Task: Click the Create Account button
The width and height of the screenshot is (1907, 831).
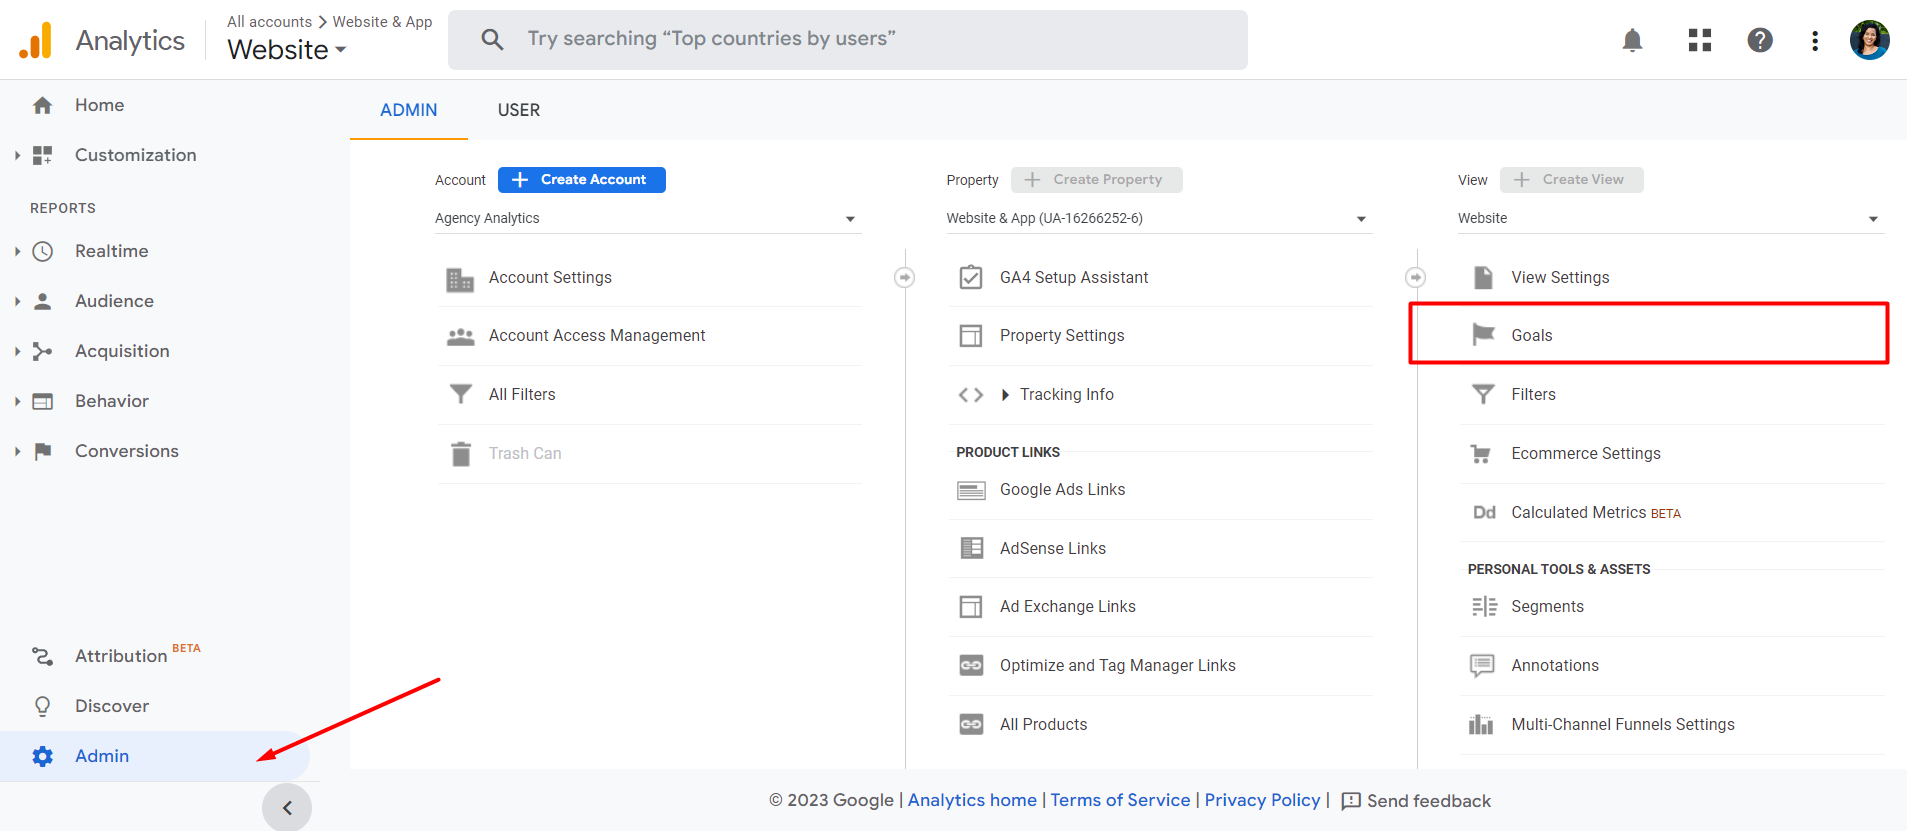Action: (x=582, y=180)
